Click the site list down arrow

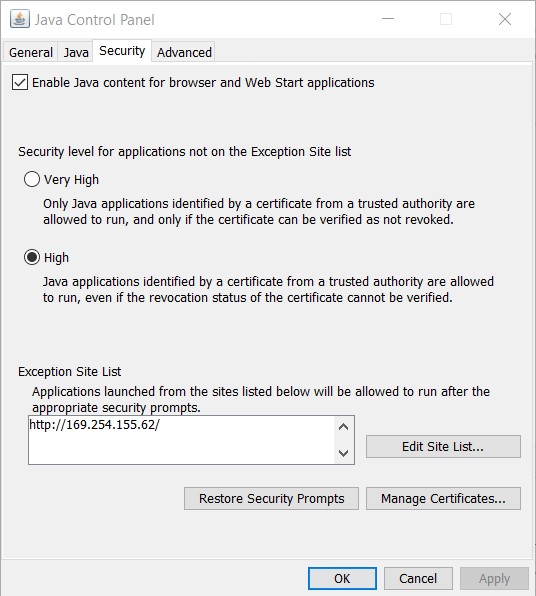click(344, 453)
